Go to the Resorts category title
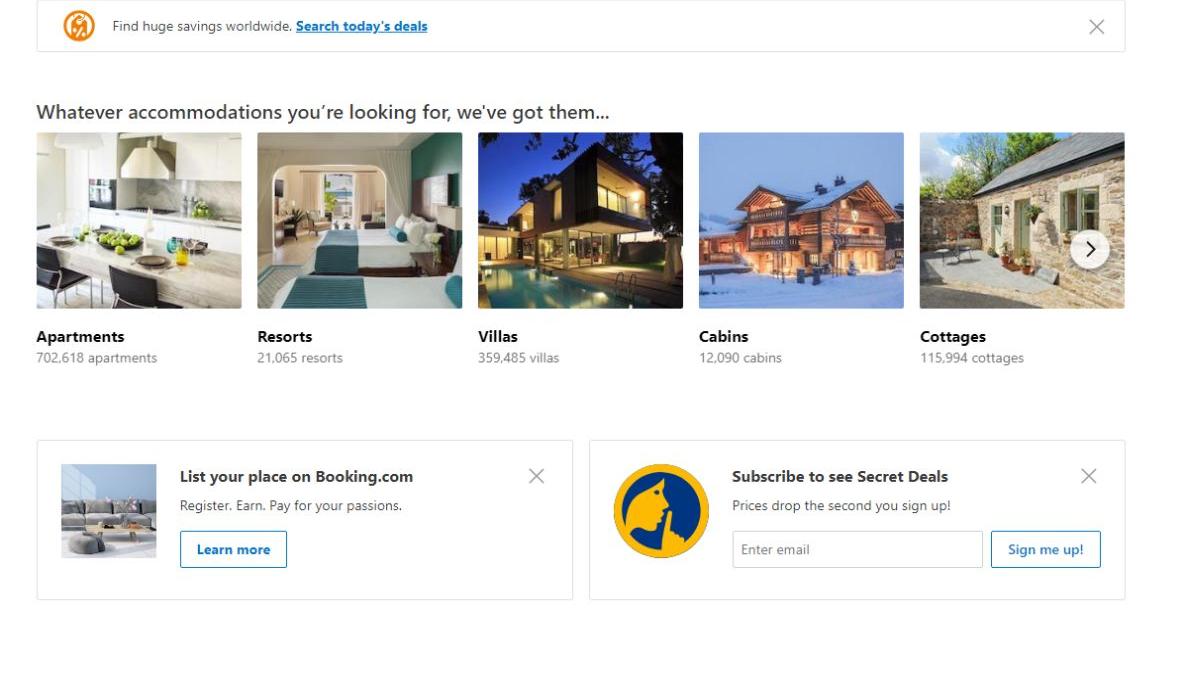This screenshot has height=675, width=1200. [285, 337]
